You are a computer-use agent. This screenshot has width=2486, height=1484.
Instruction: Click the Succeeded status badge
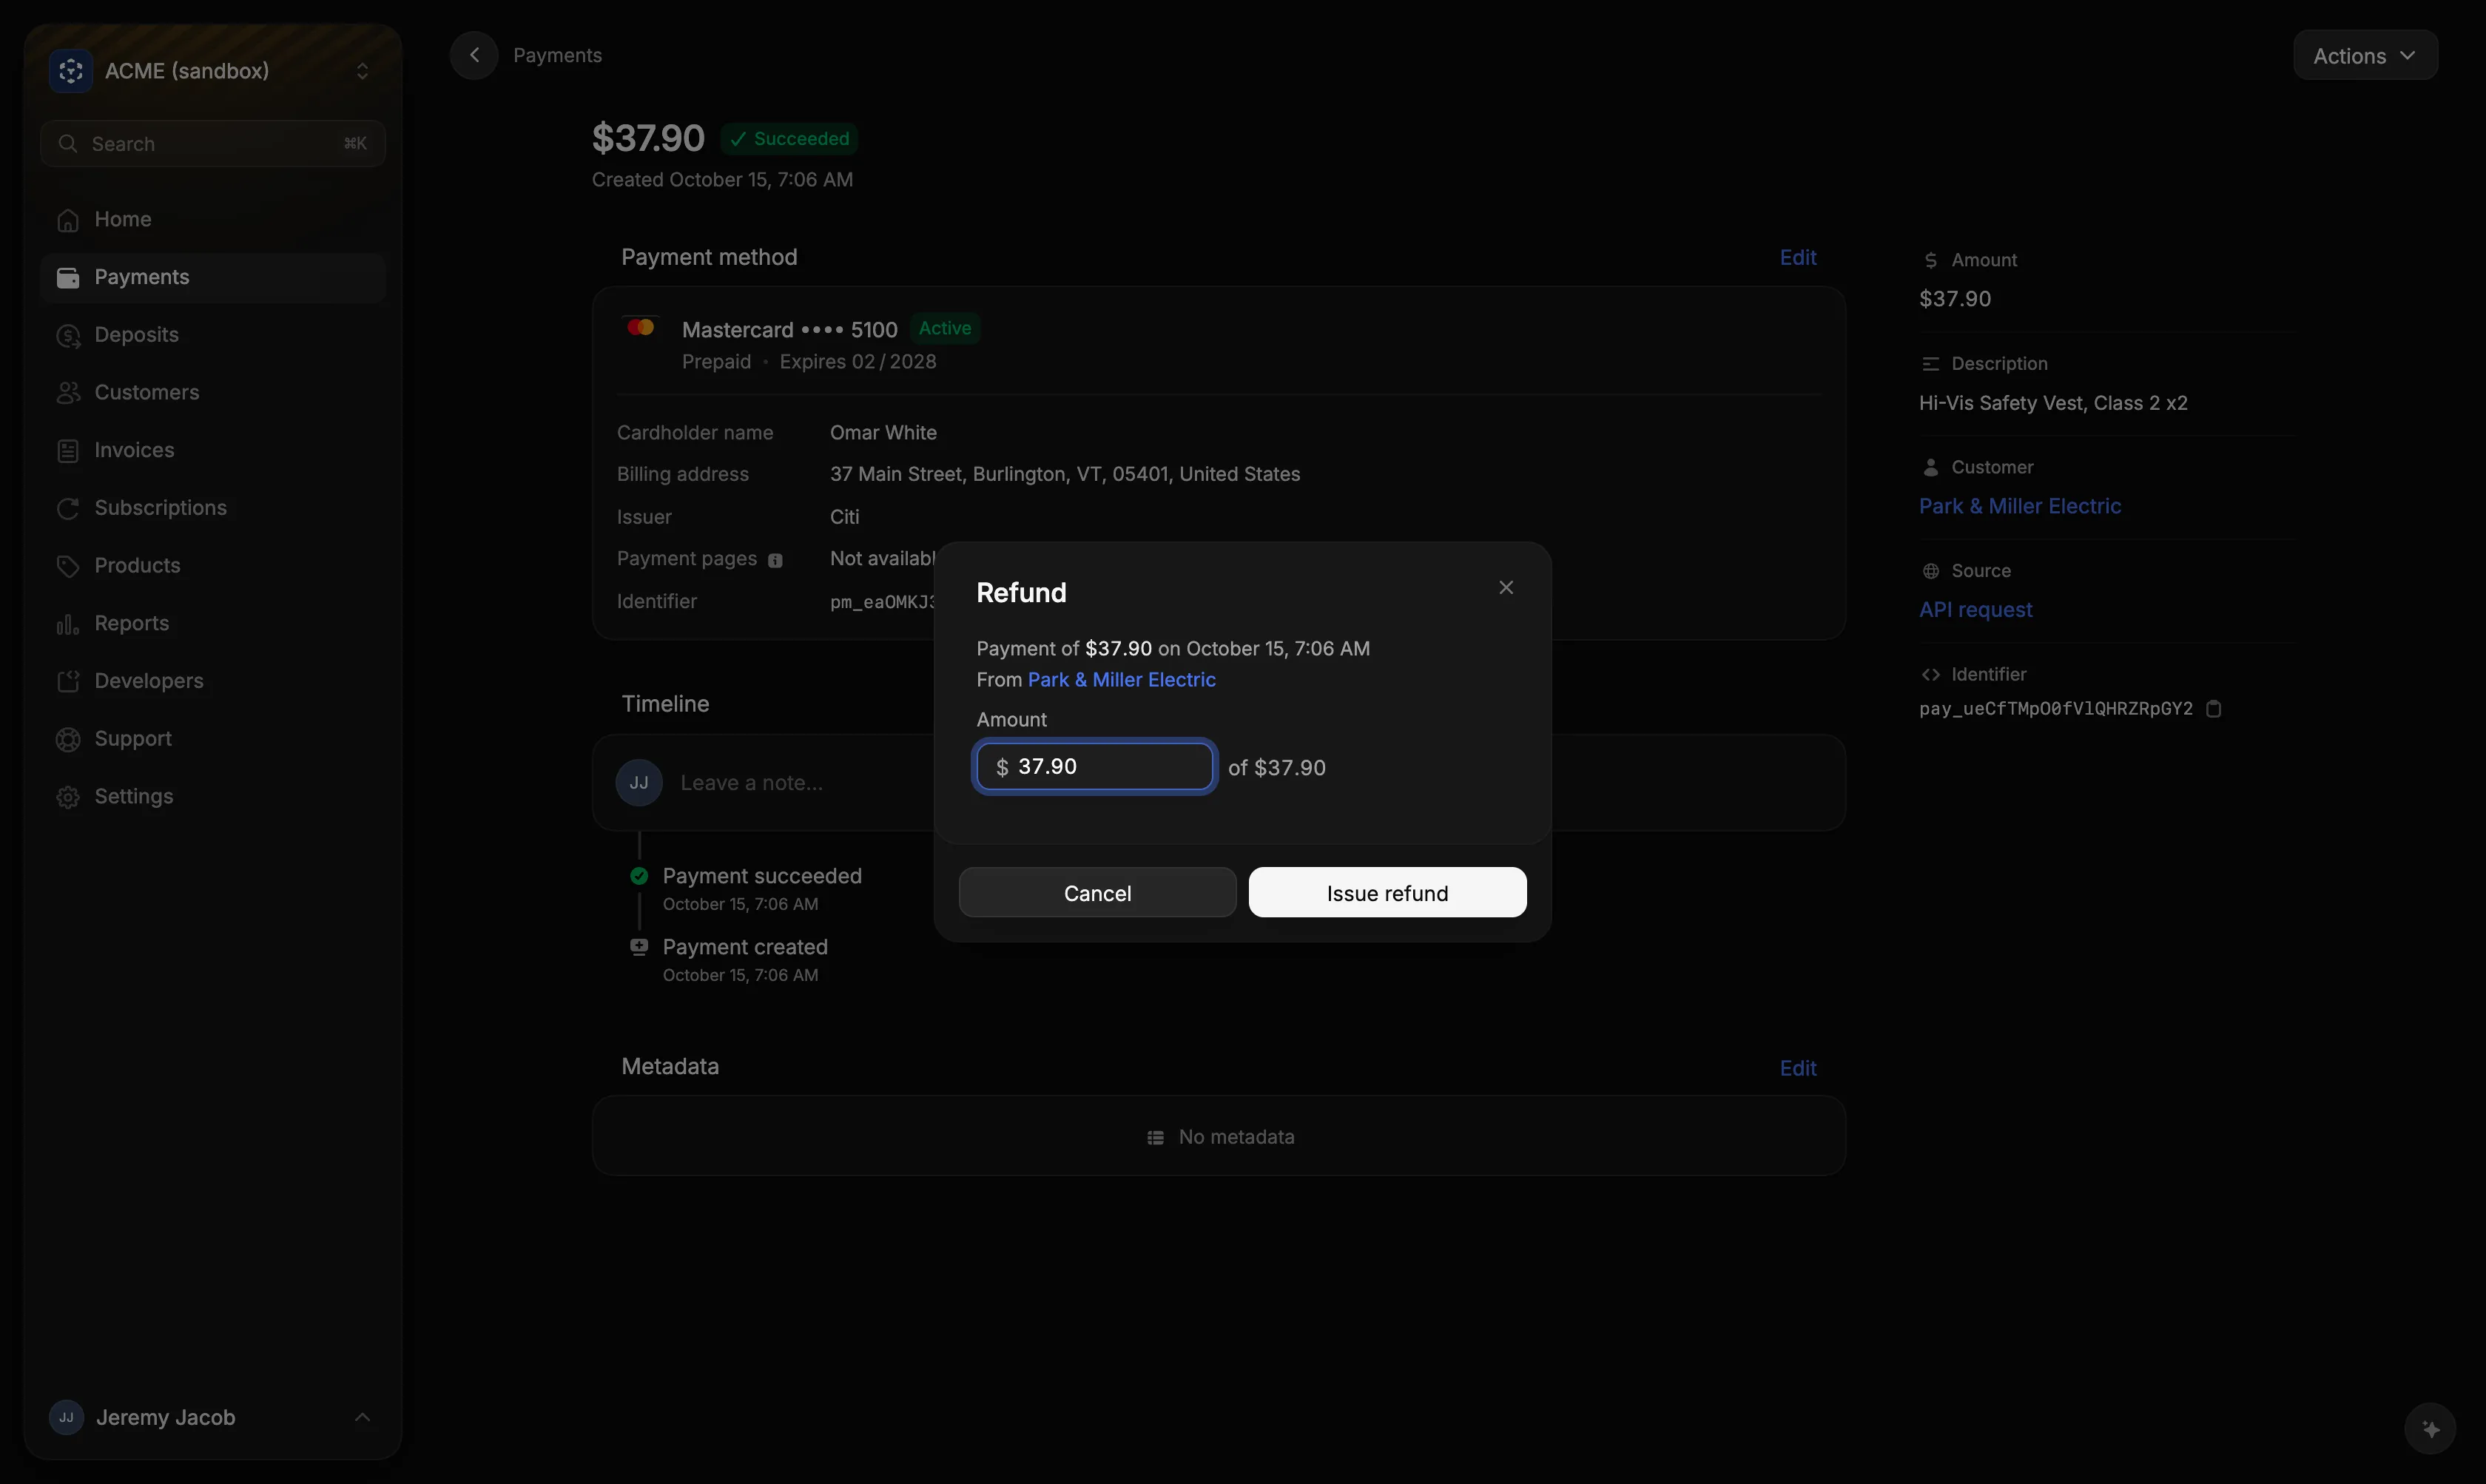789,138
